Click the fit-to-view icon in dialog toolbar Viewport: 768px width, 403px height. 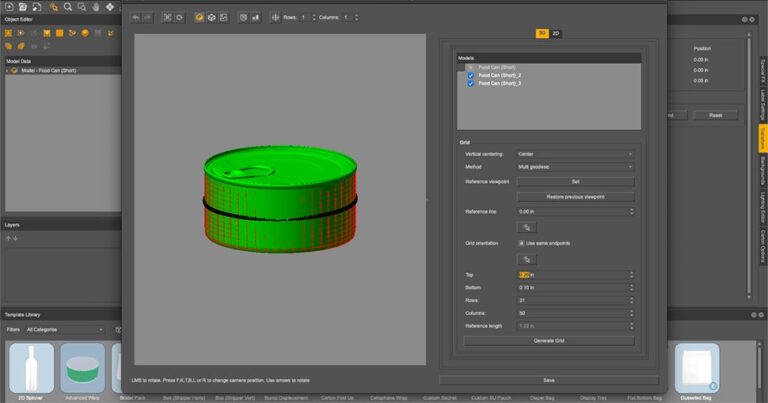[168, 17]
